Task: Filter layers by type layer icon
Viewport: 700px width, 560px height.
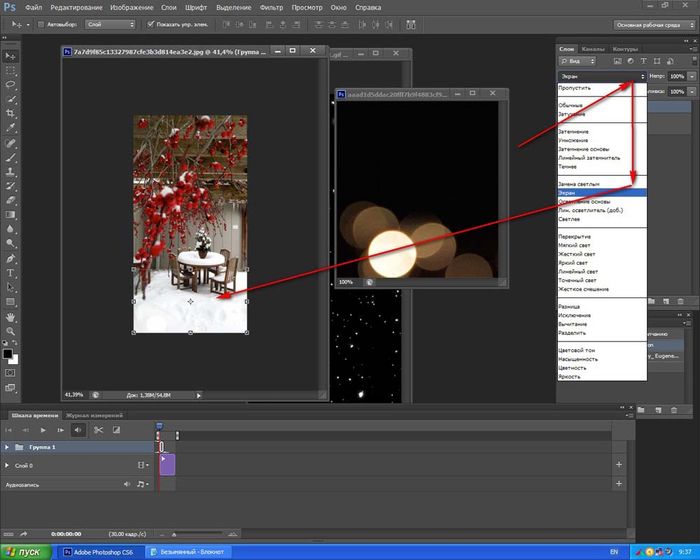Action: pos(643,61)
